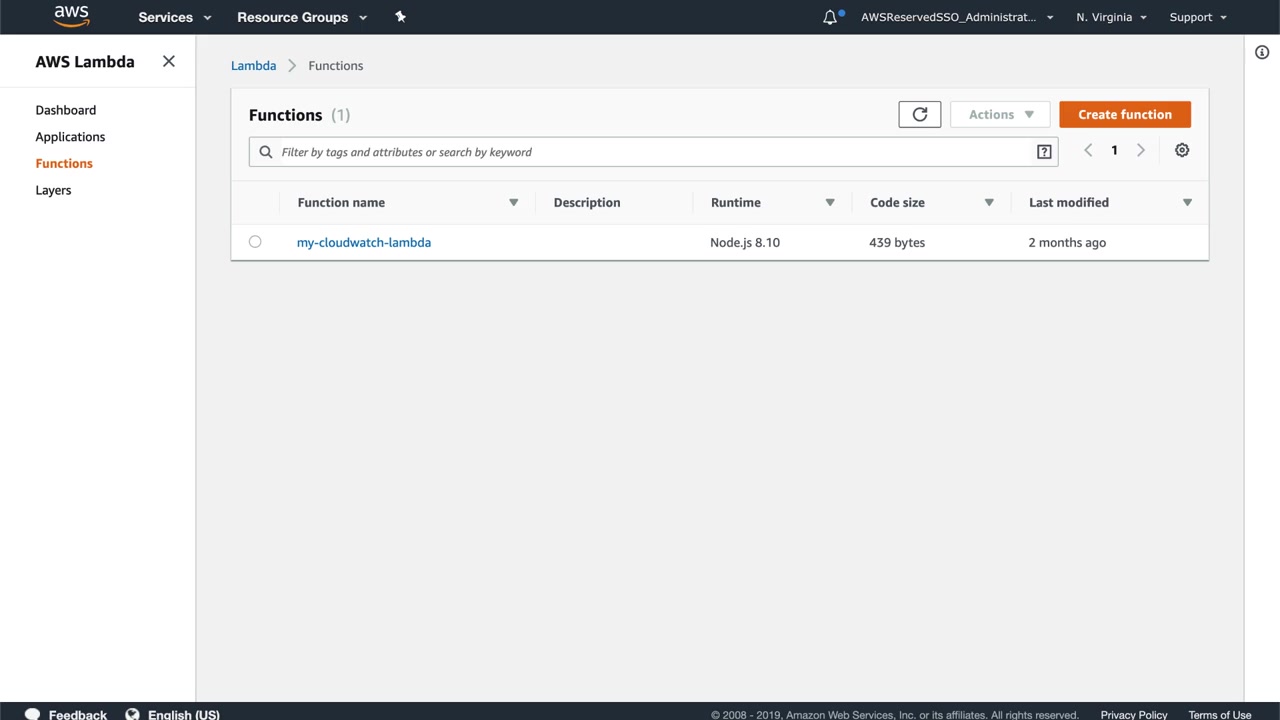Expand the Actions dropdown
Image resolution: width=1280 pixels, height=720 pixels.
(1000, 115)
